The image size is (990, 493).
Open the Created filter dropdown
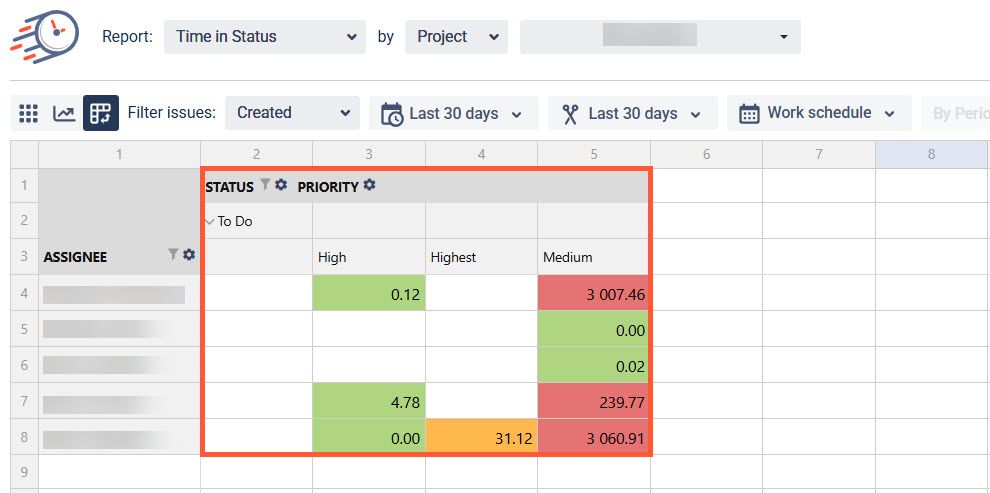[292, 113]
